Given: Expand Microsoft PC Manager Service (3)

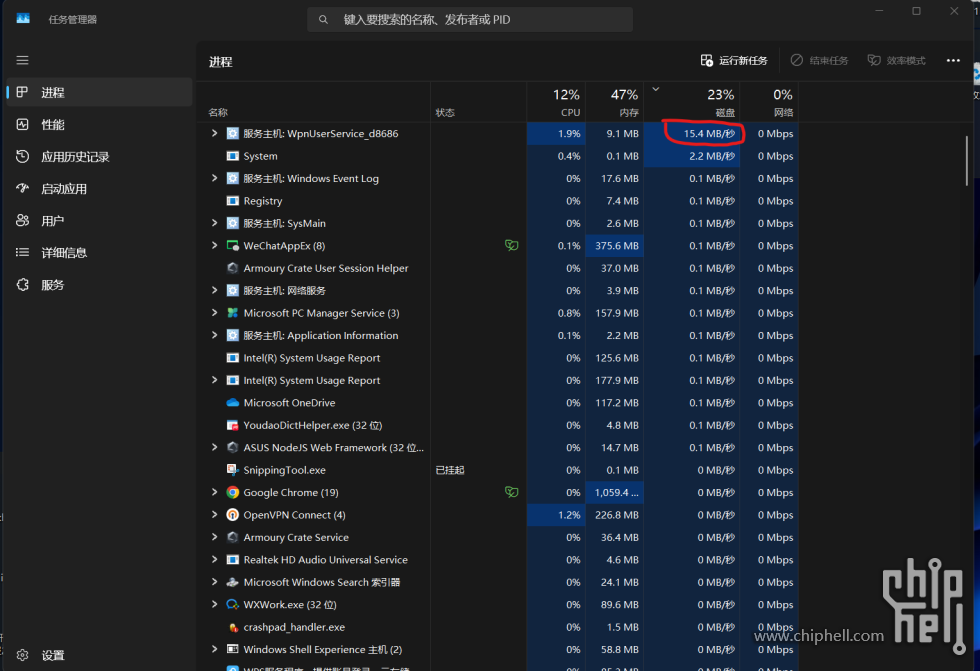Looking at the screenshot, I should [x=214, y=313].
